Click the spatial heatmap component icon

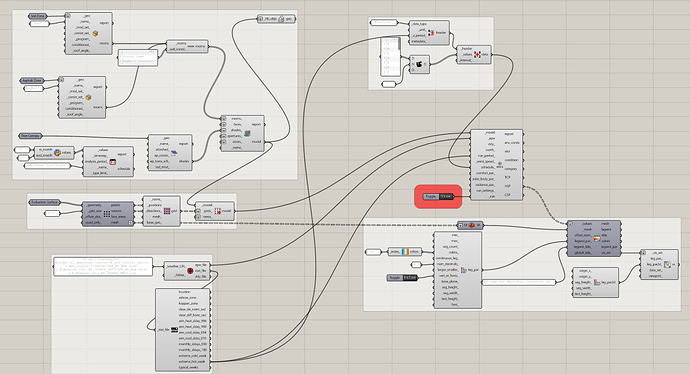click(597, 238)
